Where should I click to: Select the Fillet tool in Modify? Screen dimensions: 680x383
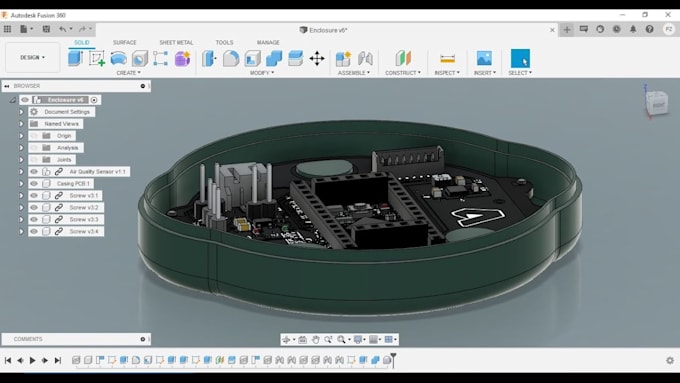pyautogui.click(x=231, y=58)
